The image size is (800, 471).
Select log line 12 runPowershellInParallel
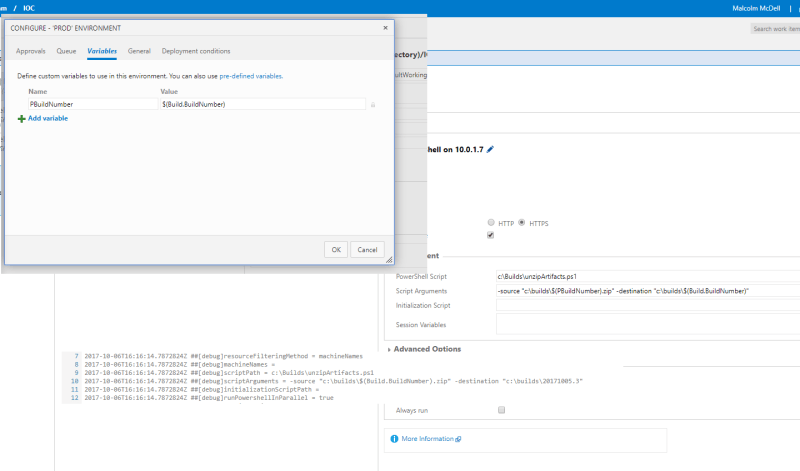click(209, 398)
